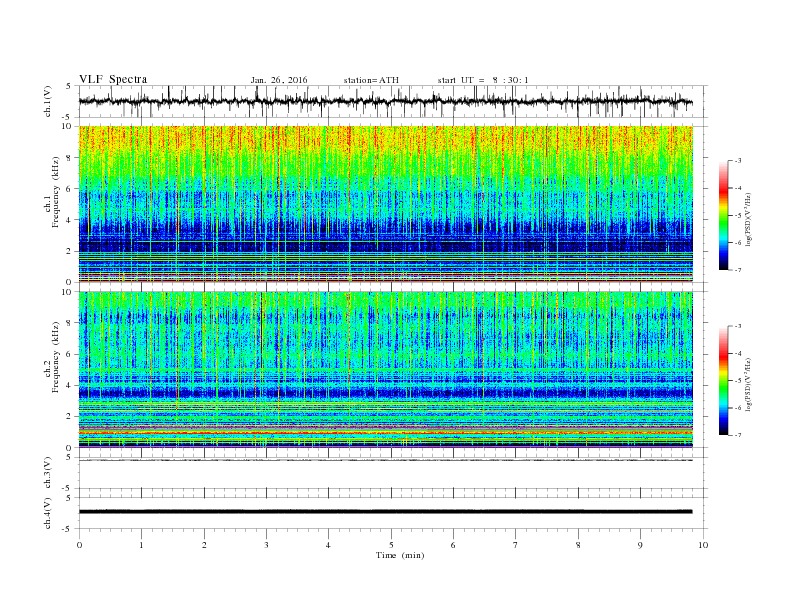
Task: Click the "-3" tick on ch.2 color bar
Action: coord(737,326)
